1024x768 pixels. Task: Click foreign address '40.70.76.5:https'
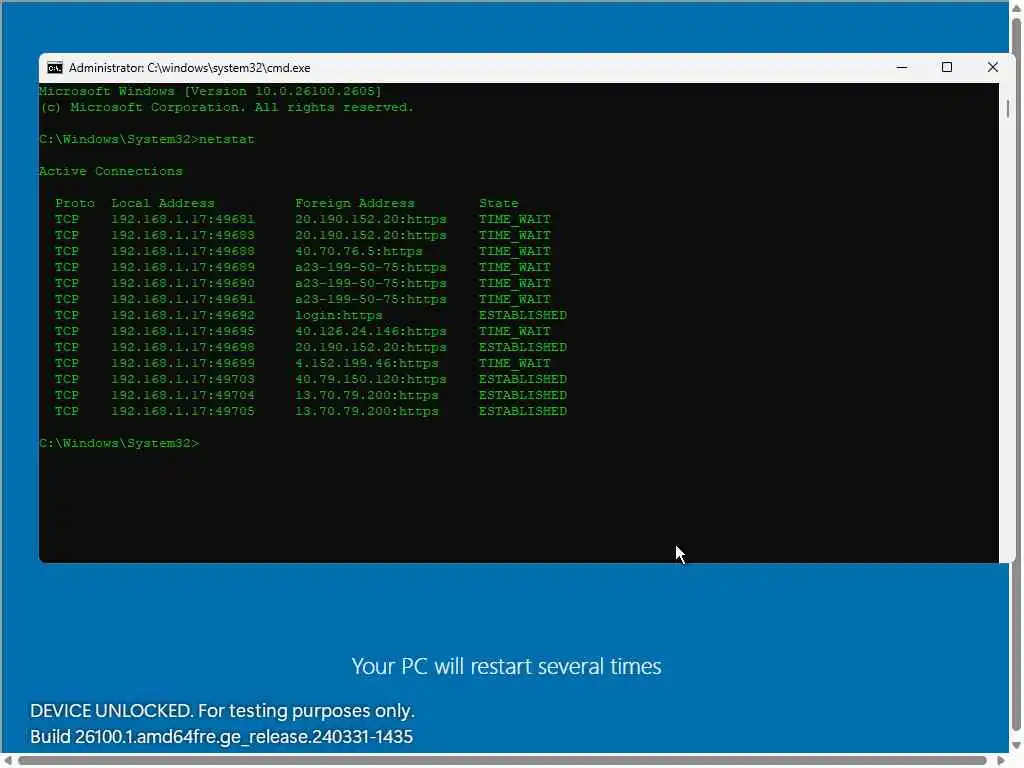(x=359, y=251)
